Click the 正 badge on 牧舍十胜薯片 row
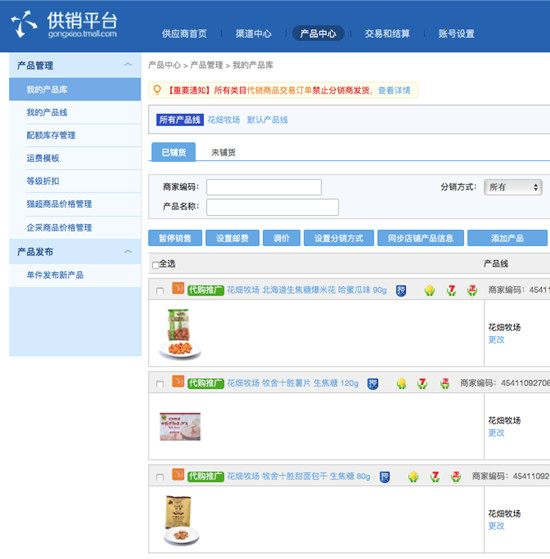The height and width of the screenshot is (559, 550). [x=444, y=384]
